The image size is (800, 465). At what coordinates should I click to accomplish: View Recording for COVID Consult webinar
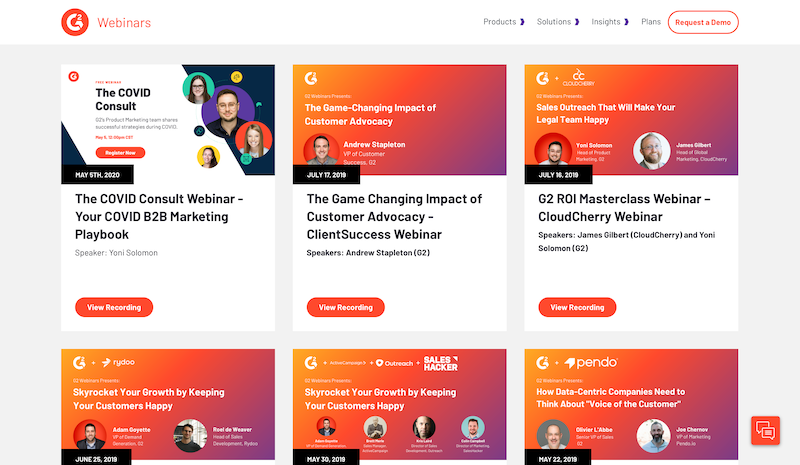[x=114, y=307]
